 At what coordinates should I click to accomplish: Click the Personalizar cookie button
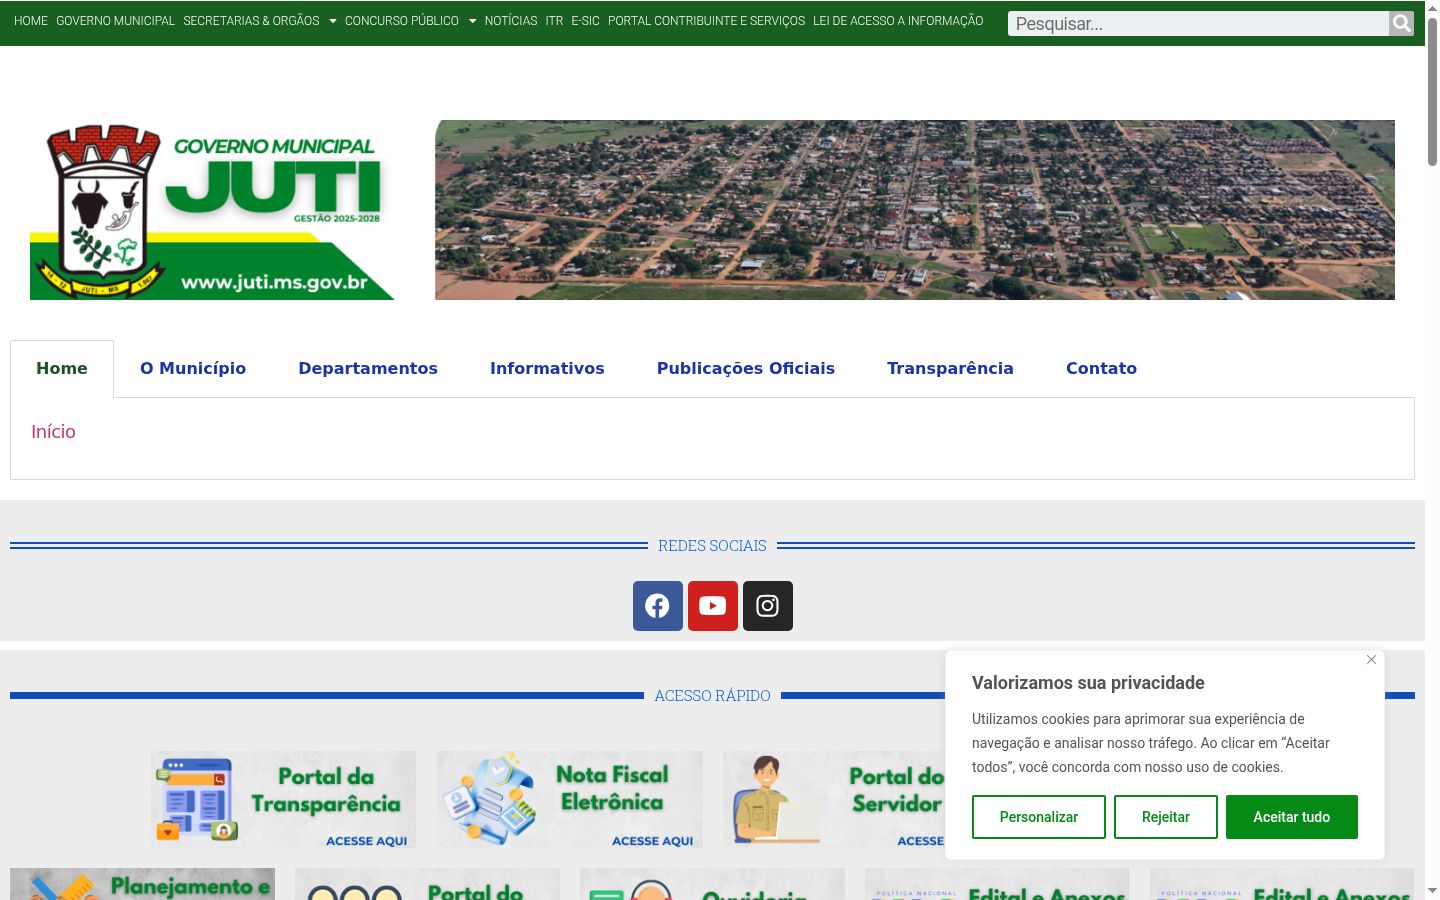click(x=1039, y=817)
